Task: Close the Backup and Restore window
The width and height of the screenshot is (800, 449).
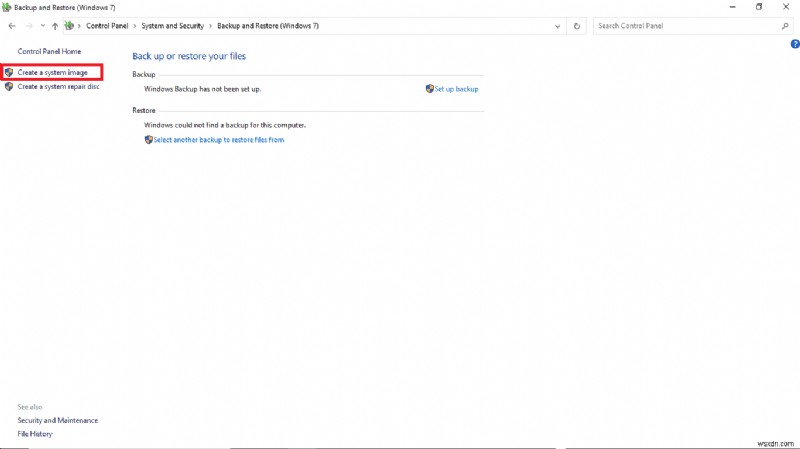Action: [x=786, y=7]
